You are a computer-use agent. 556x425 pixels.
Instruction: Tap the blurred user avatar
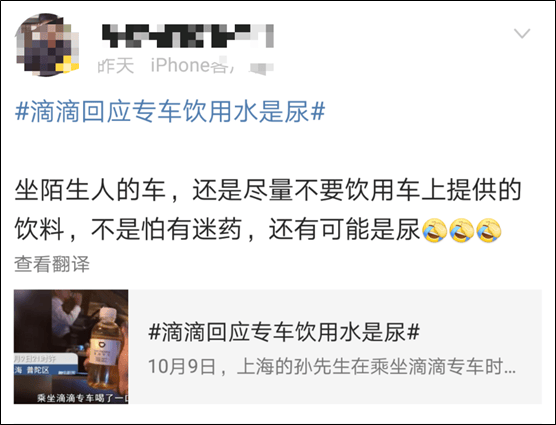click(x=46, y=45)
